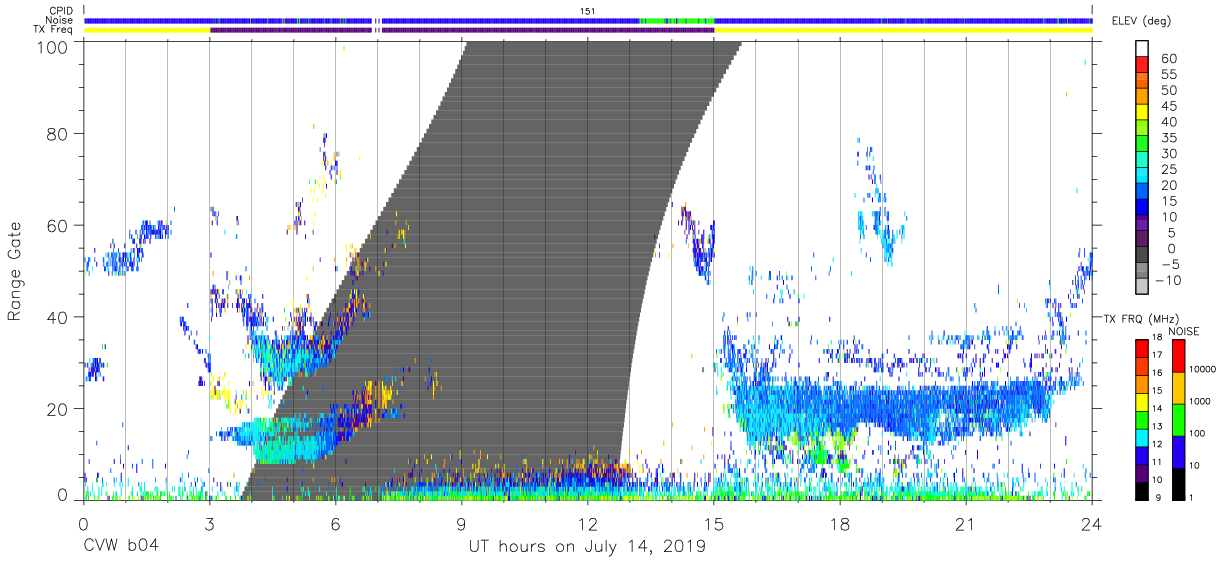Click the green segment of the top Noise strip
The image size is (1228, 567).
676,20
